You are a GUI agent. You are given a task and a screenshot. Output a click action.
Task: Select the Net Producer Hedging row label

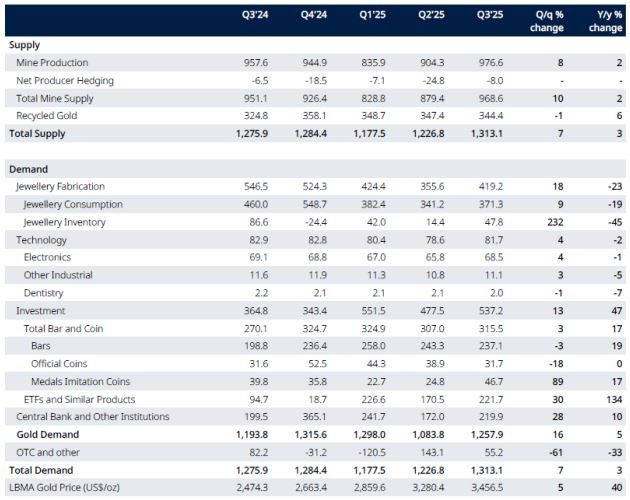63,80
